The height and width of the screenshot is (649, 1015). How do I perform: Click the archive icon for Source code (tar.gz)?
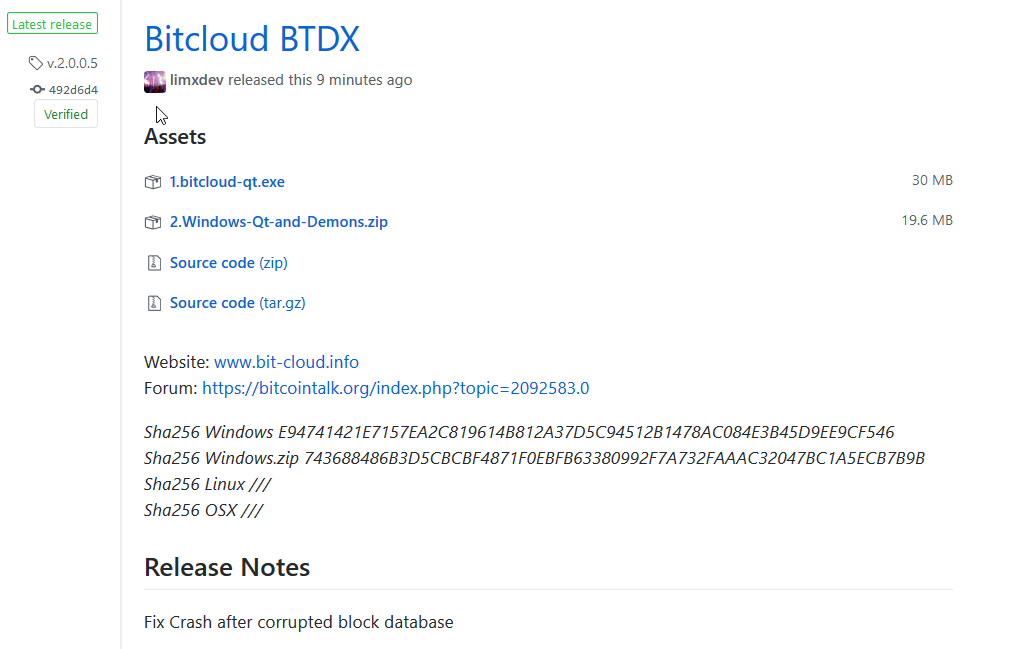(x=154, y=303)
